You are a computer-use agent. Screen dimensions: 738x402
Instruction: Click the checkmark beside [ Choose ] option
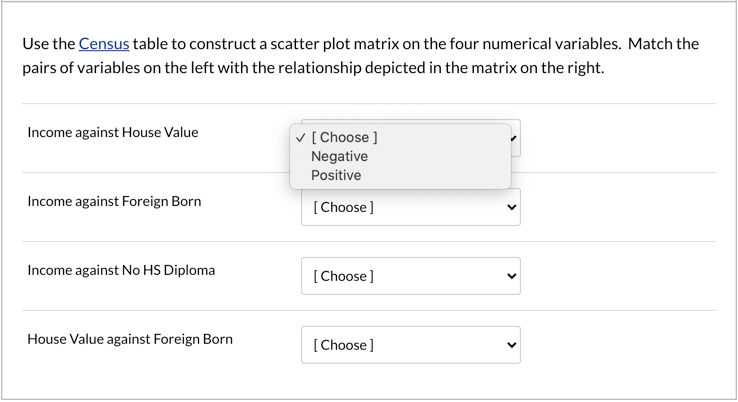tap(302, 137)
